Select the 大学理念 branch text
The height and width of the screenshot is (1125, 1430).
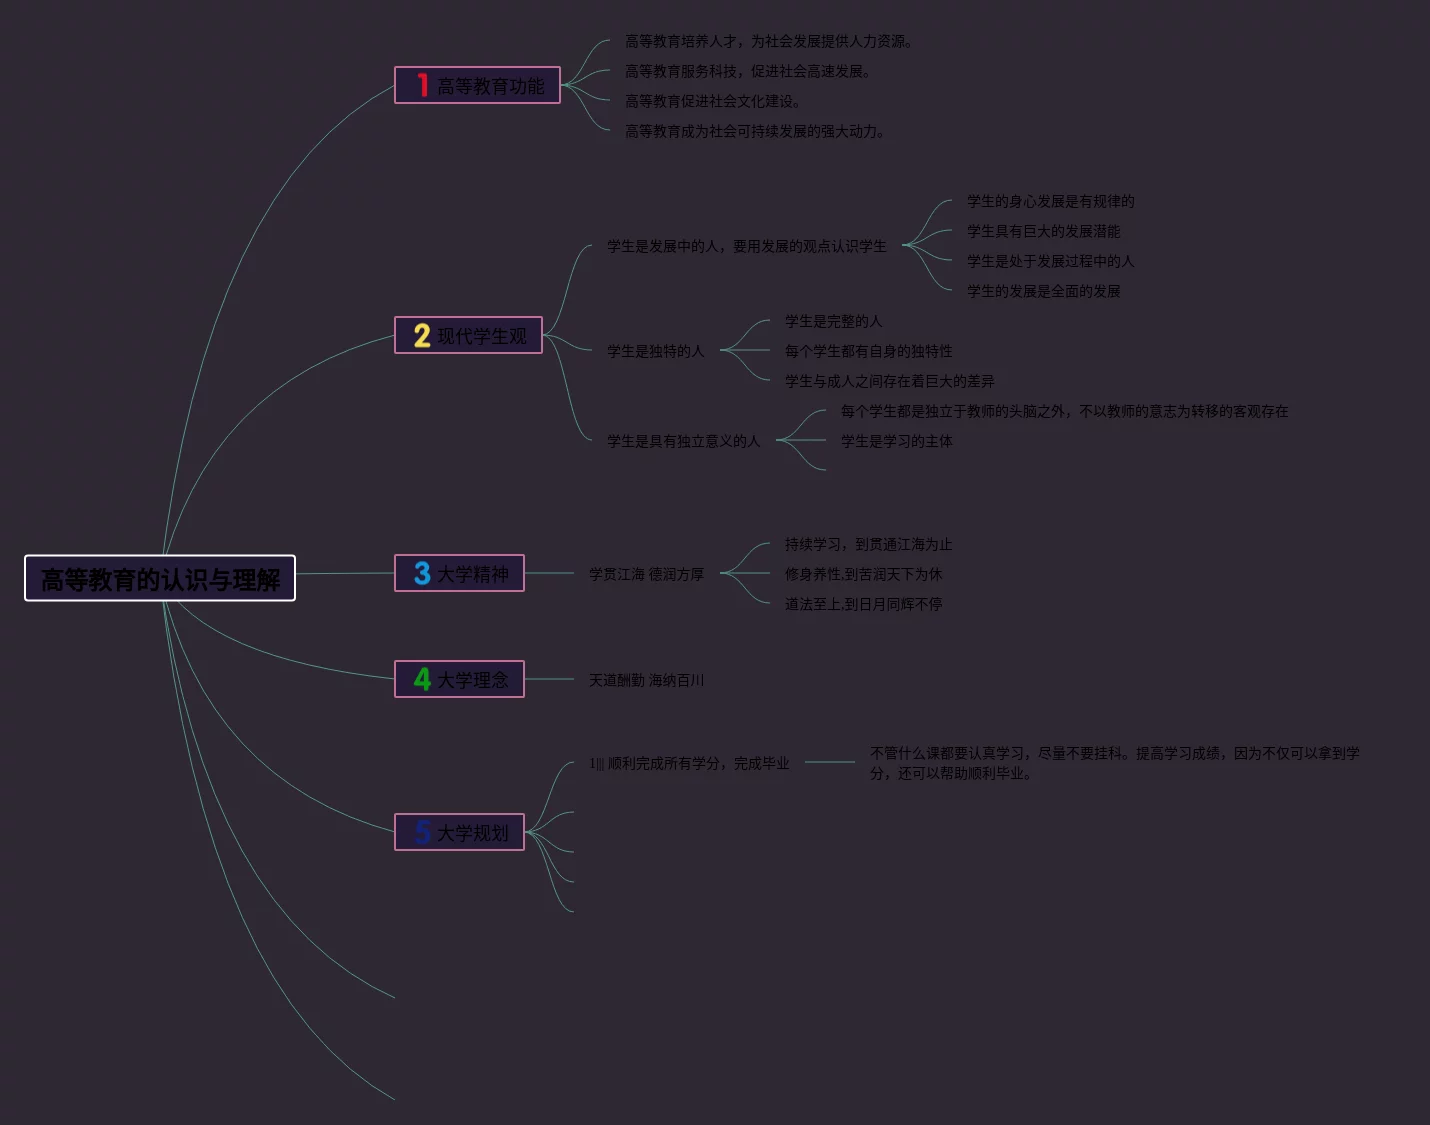point(472,681)
